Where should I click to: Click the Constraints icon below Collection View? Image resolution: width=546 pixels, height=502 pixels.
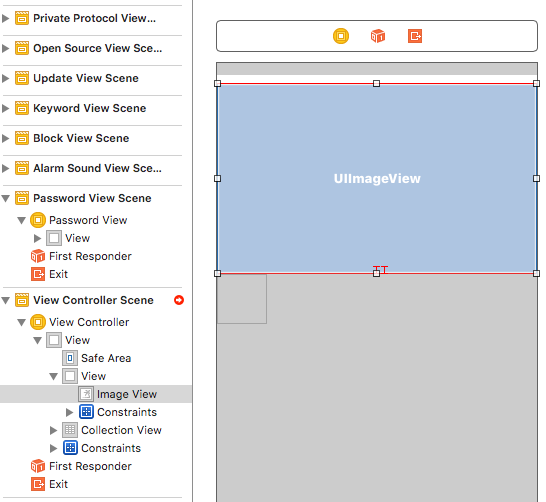coord(70,448)
